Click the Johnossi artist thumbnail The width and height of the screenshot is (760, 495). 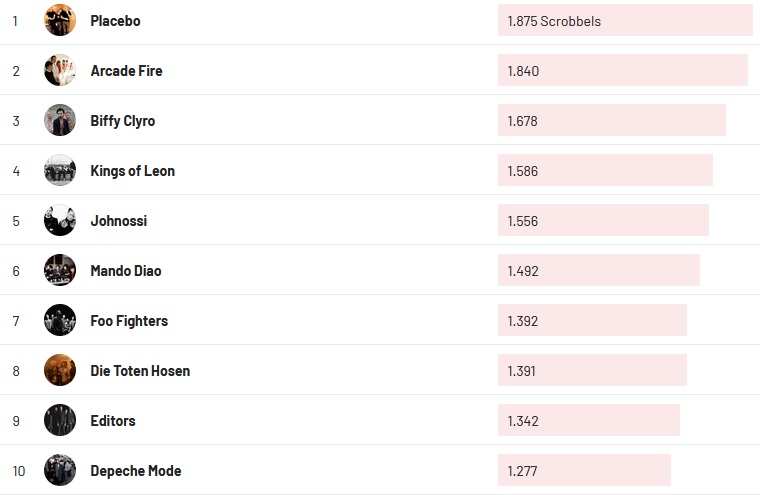pos(60,220)
